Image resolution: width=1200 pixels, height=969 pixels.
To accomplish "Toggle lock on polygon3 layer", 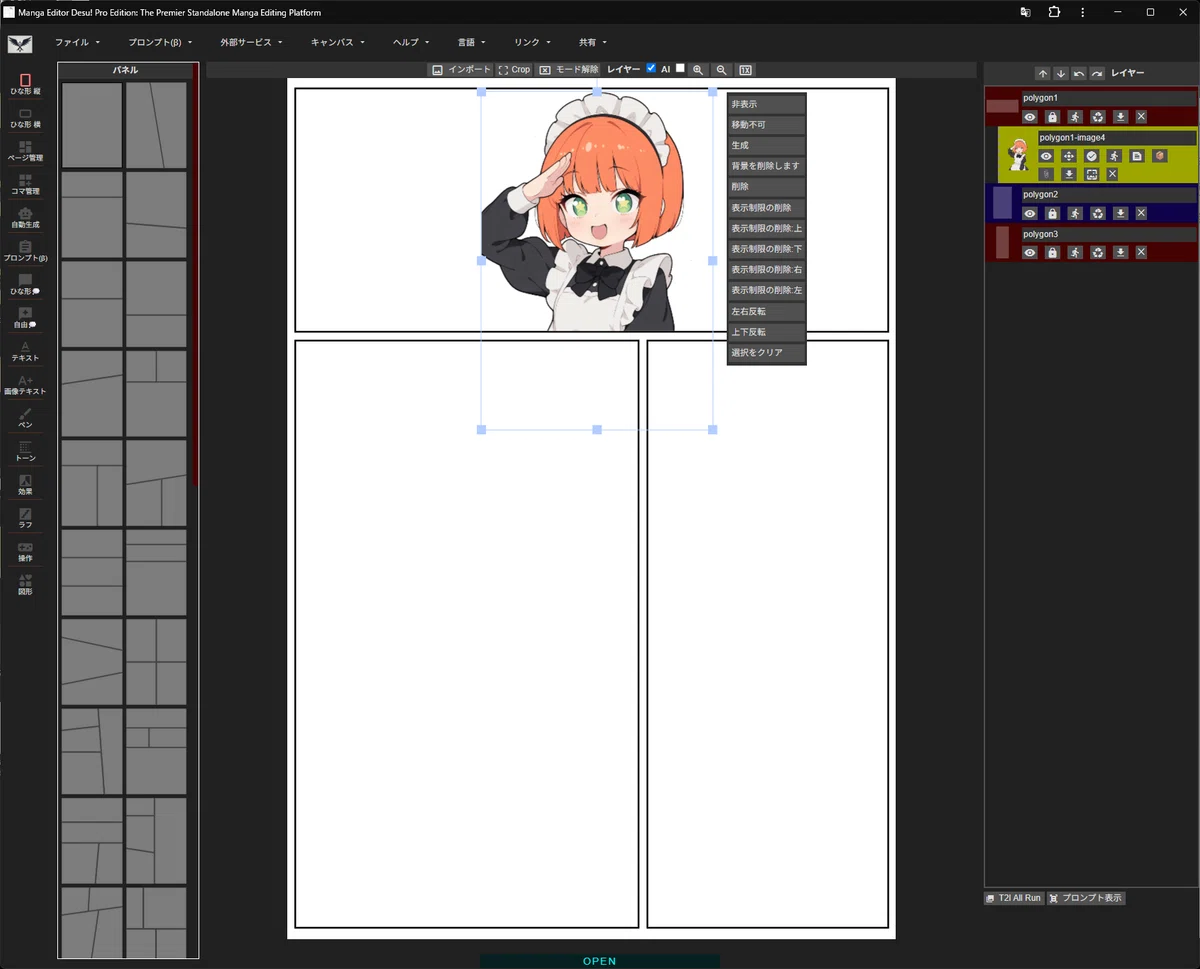I will [x=1052, y=253].
